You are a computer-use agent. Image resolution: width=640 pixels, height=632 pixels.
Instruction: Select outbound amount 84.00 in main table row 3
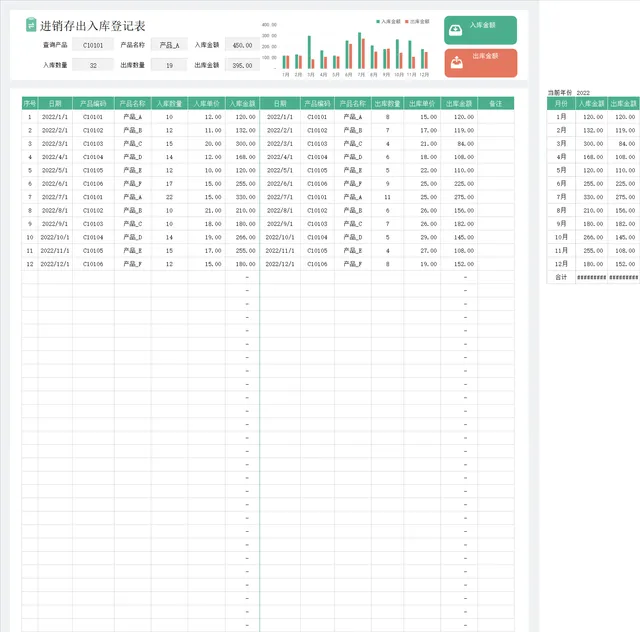coord(459,144)
